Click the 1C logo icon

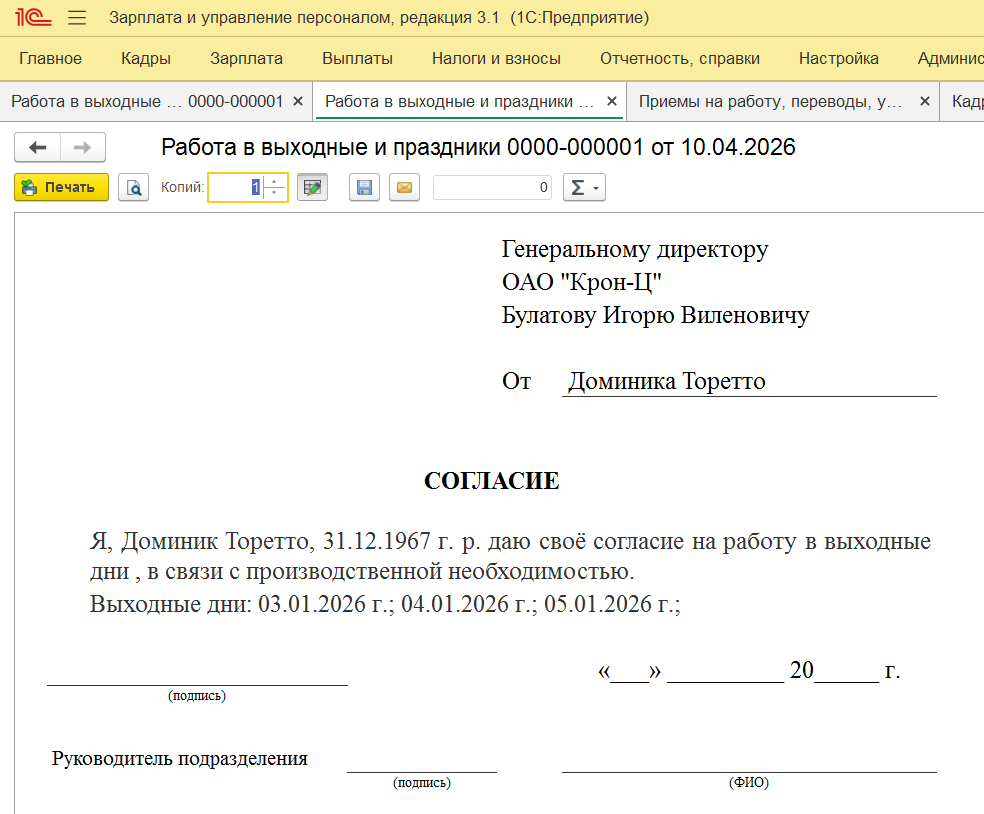point(33,17)
